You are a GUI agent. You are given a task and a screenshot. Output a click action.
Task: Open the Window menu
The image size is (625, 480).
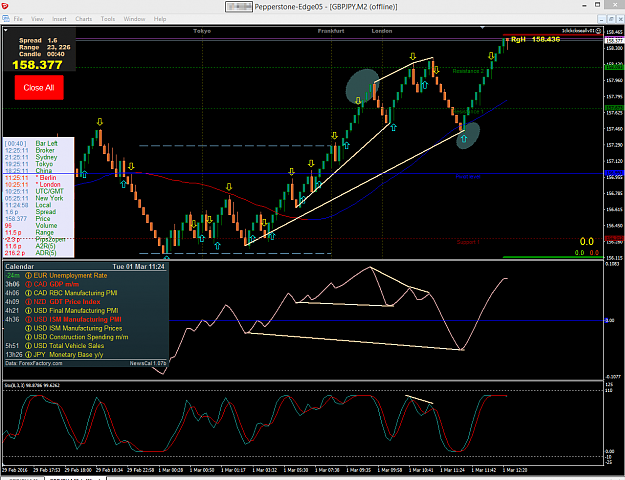pos(134,19)
